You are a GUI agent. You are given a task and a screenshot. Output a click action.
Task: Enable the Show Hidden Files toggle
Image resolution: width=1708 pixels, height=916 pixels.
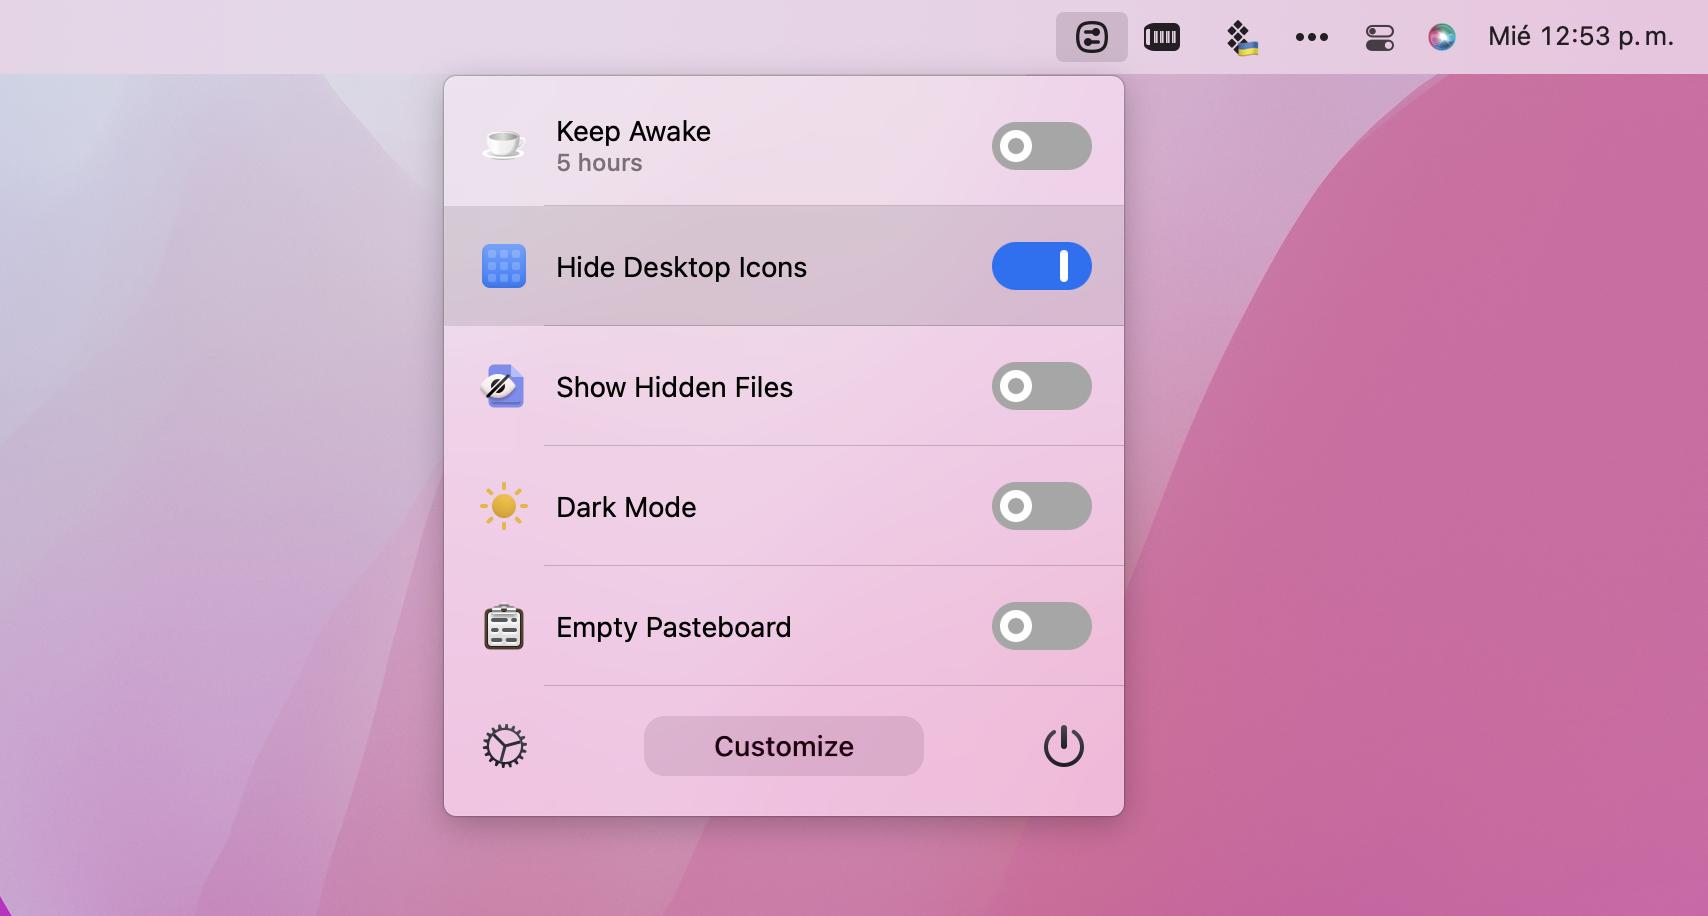1041,386
